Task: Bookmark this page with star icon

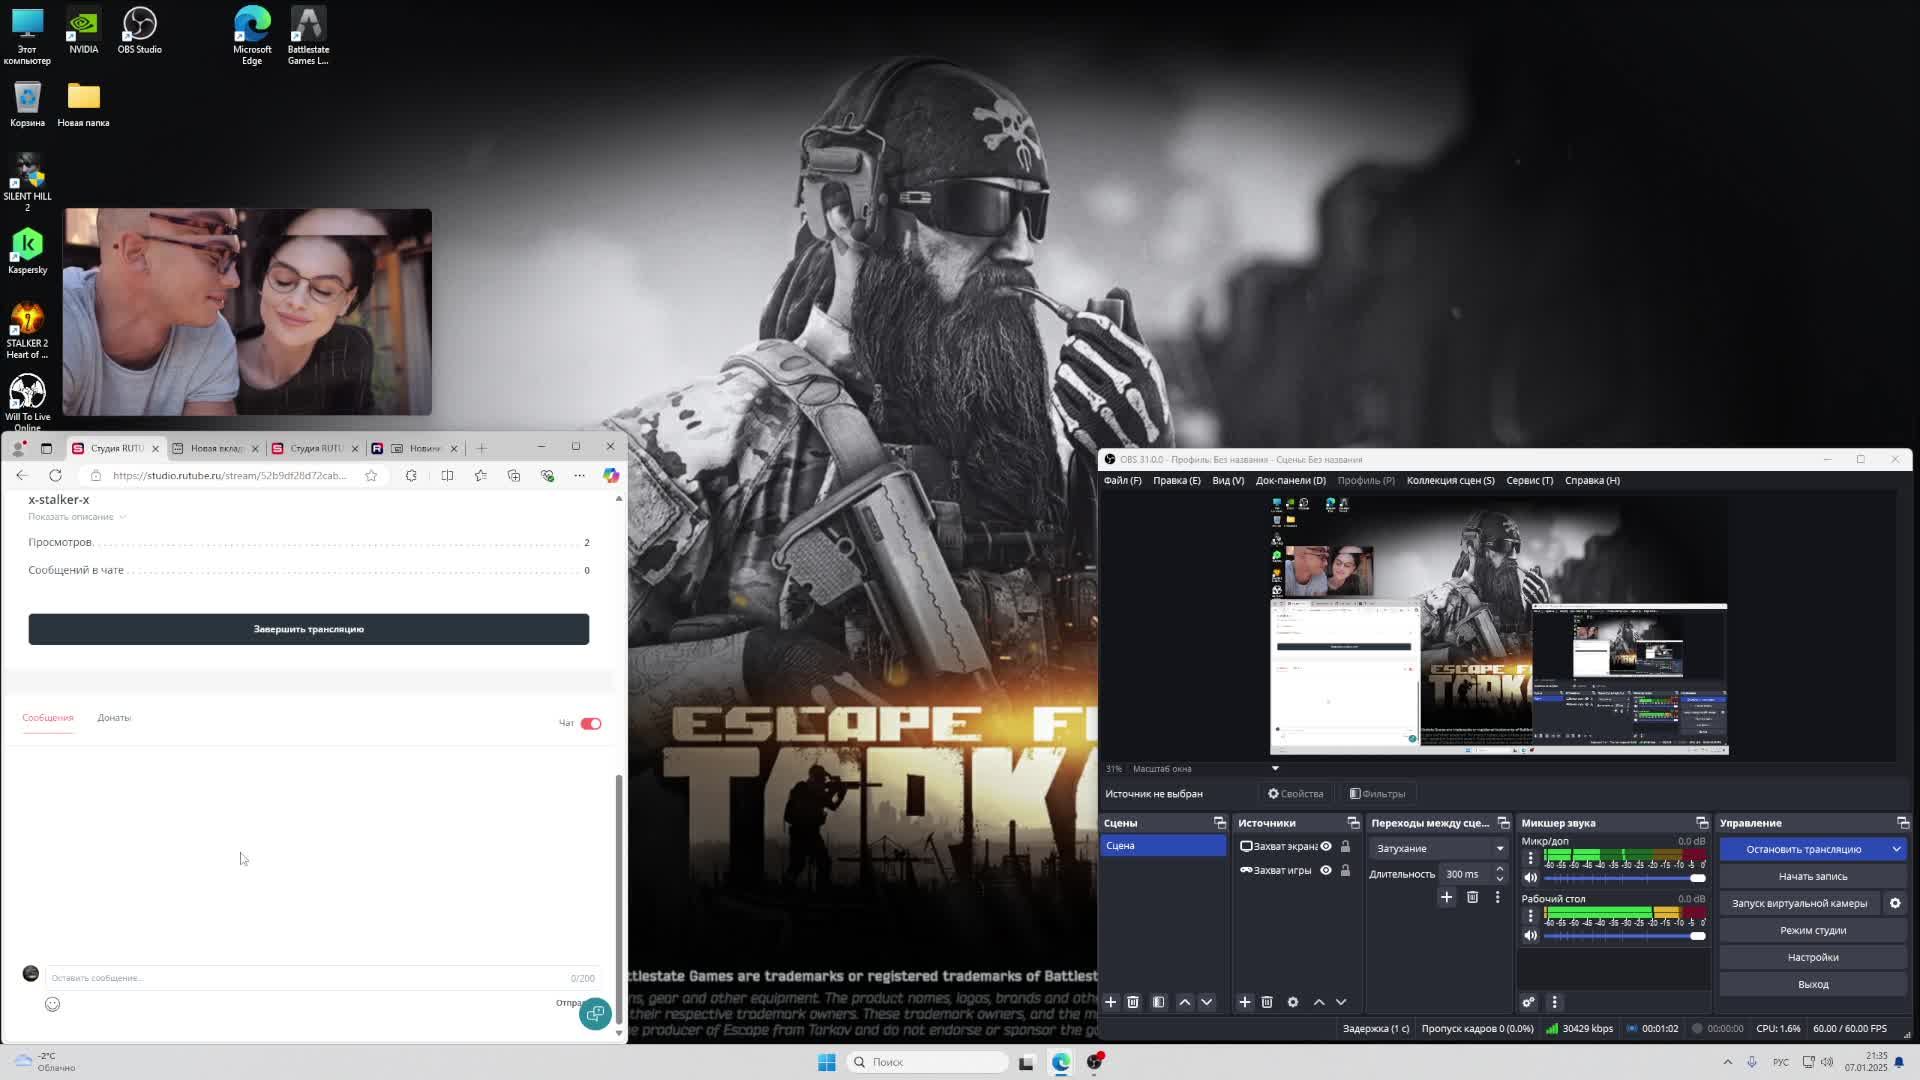Action: (x=371, y=475)
